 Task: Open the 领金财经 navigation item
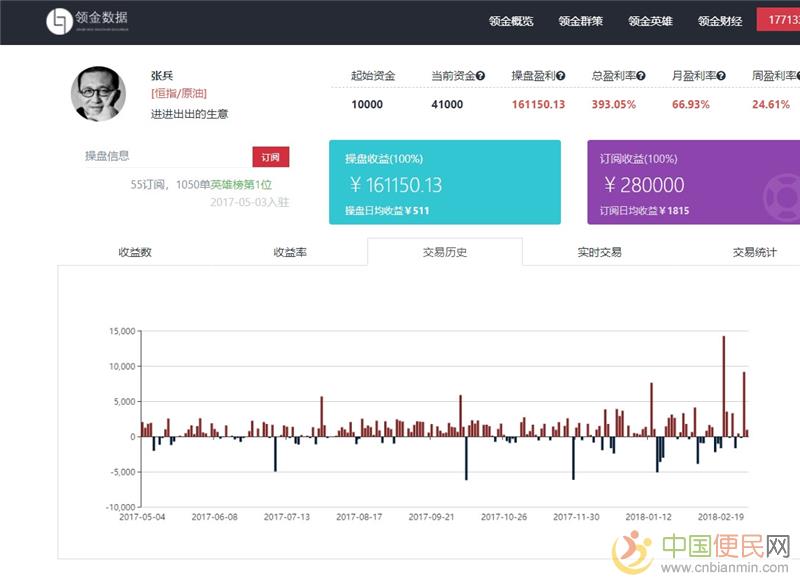pos(720,21)
